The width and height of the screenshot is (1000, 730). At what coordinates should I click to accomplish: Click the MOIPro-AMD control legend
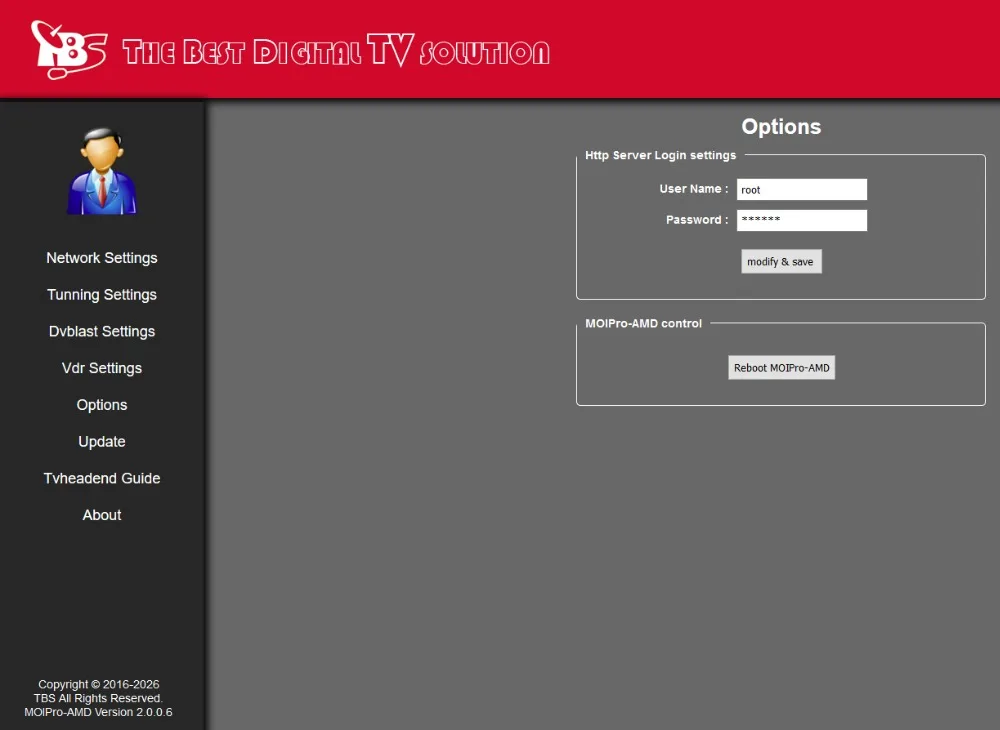tap(643, 323)
